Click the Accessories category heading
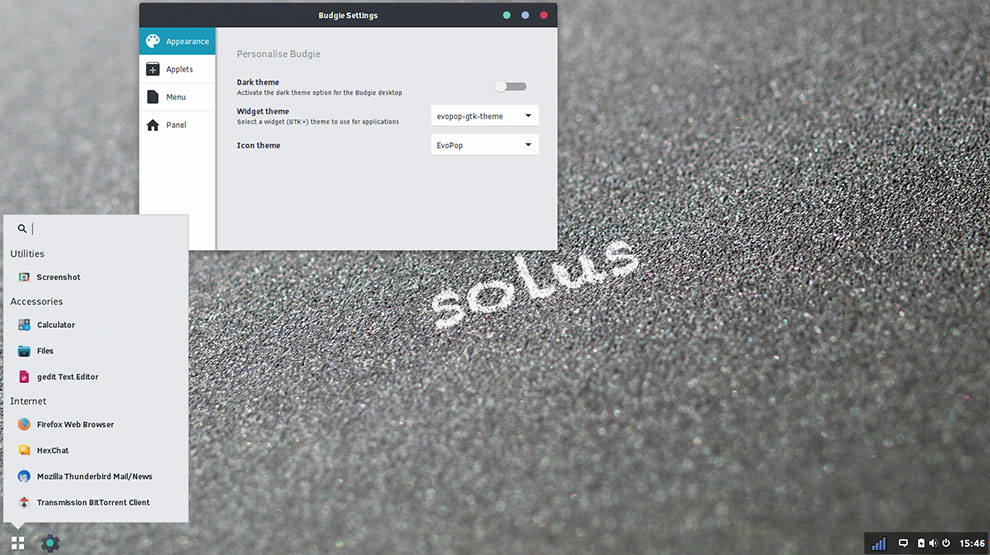Viewport: 990px width, 555px height. click(37, 301)
